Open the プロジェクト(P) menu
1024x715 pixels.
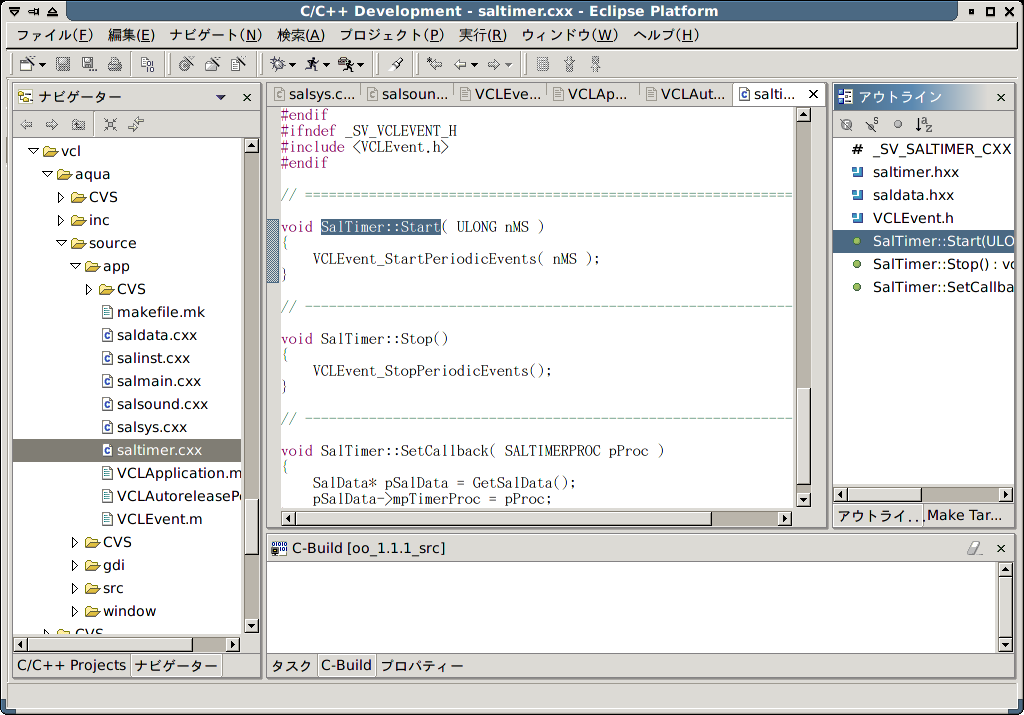pyautogui.click(x=391, y=35)
